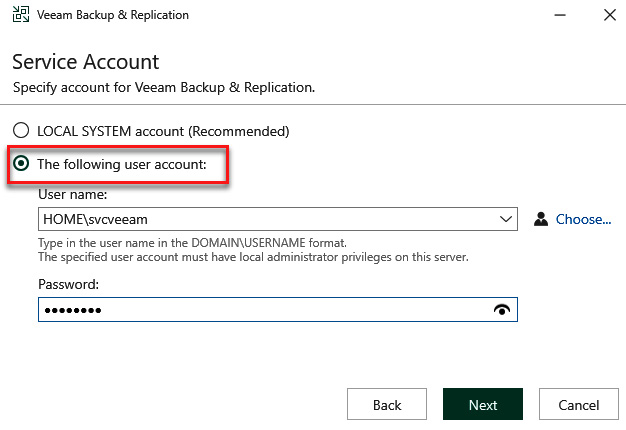
Task: Click the "Service Account" page heading
Action: click(x=85, y=62)
